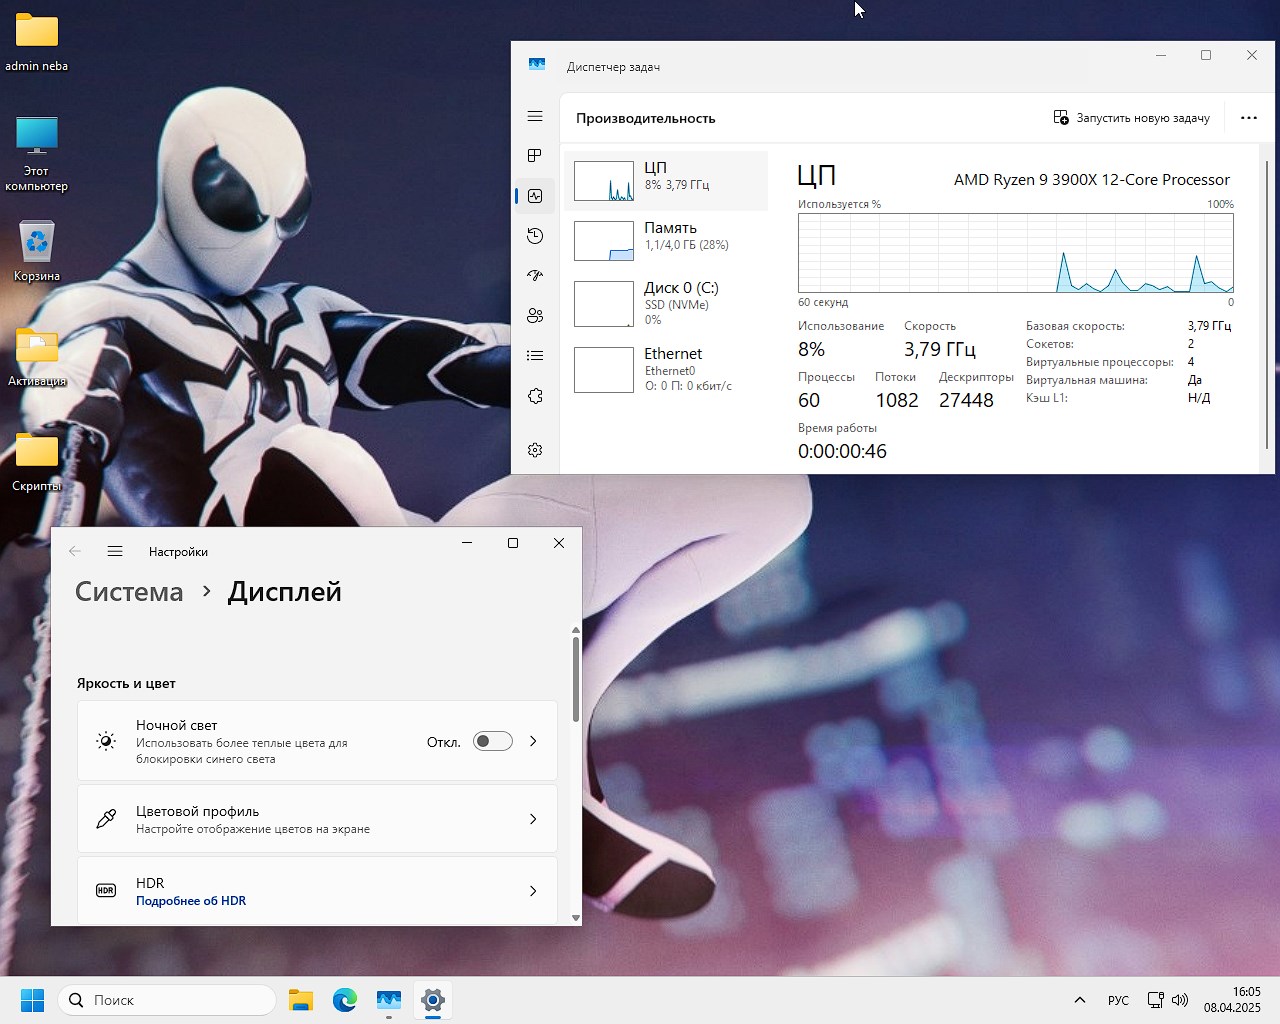Select Ethernet in the performance list

click(x=666, y=369)
